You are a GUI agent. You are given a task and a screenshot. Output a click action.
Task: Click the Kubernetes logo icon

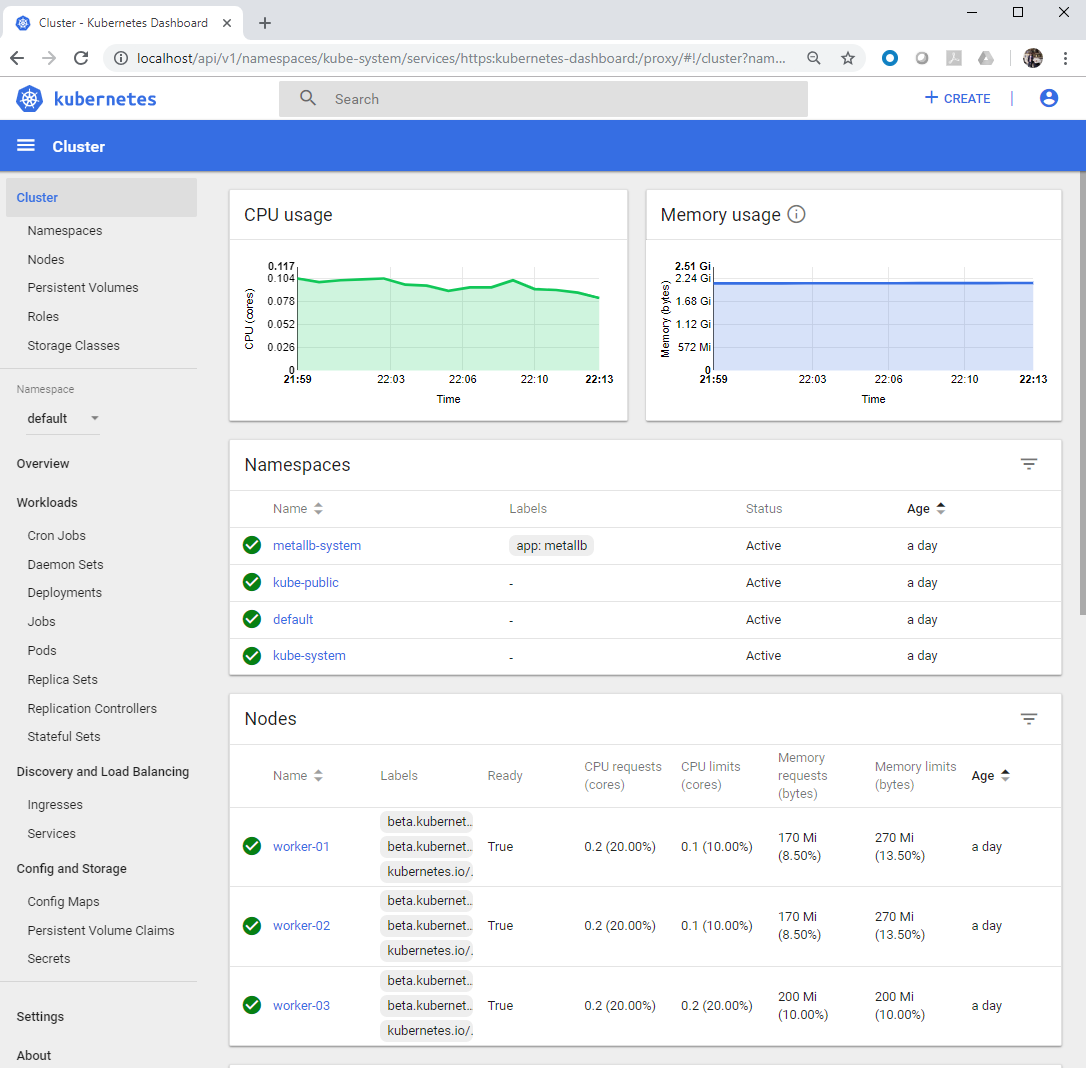tap(29, 99)
